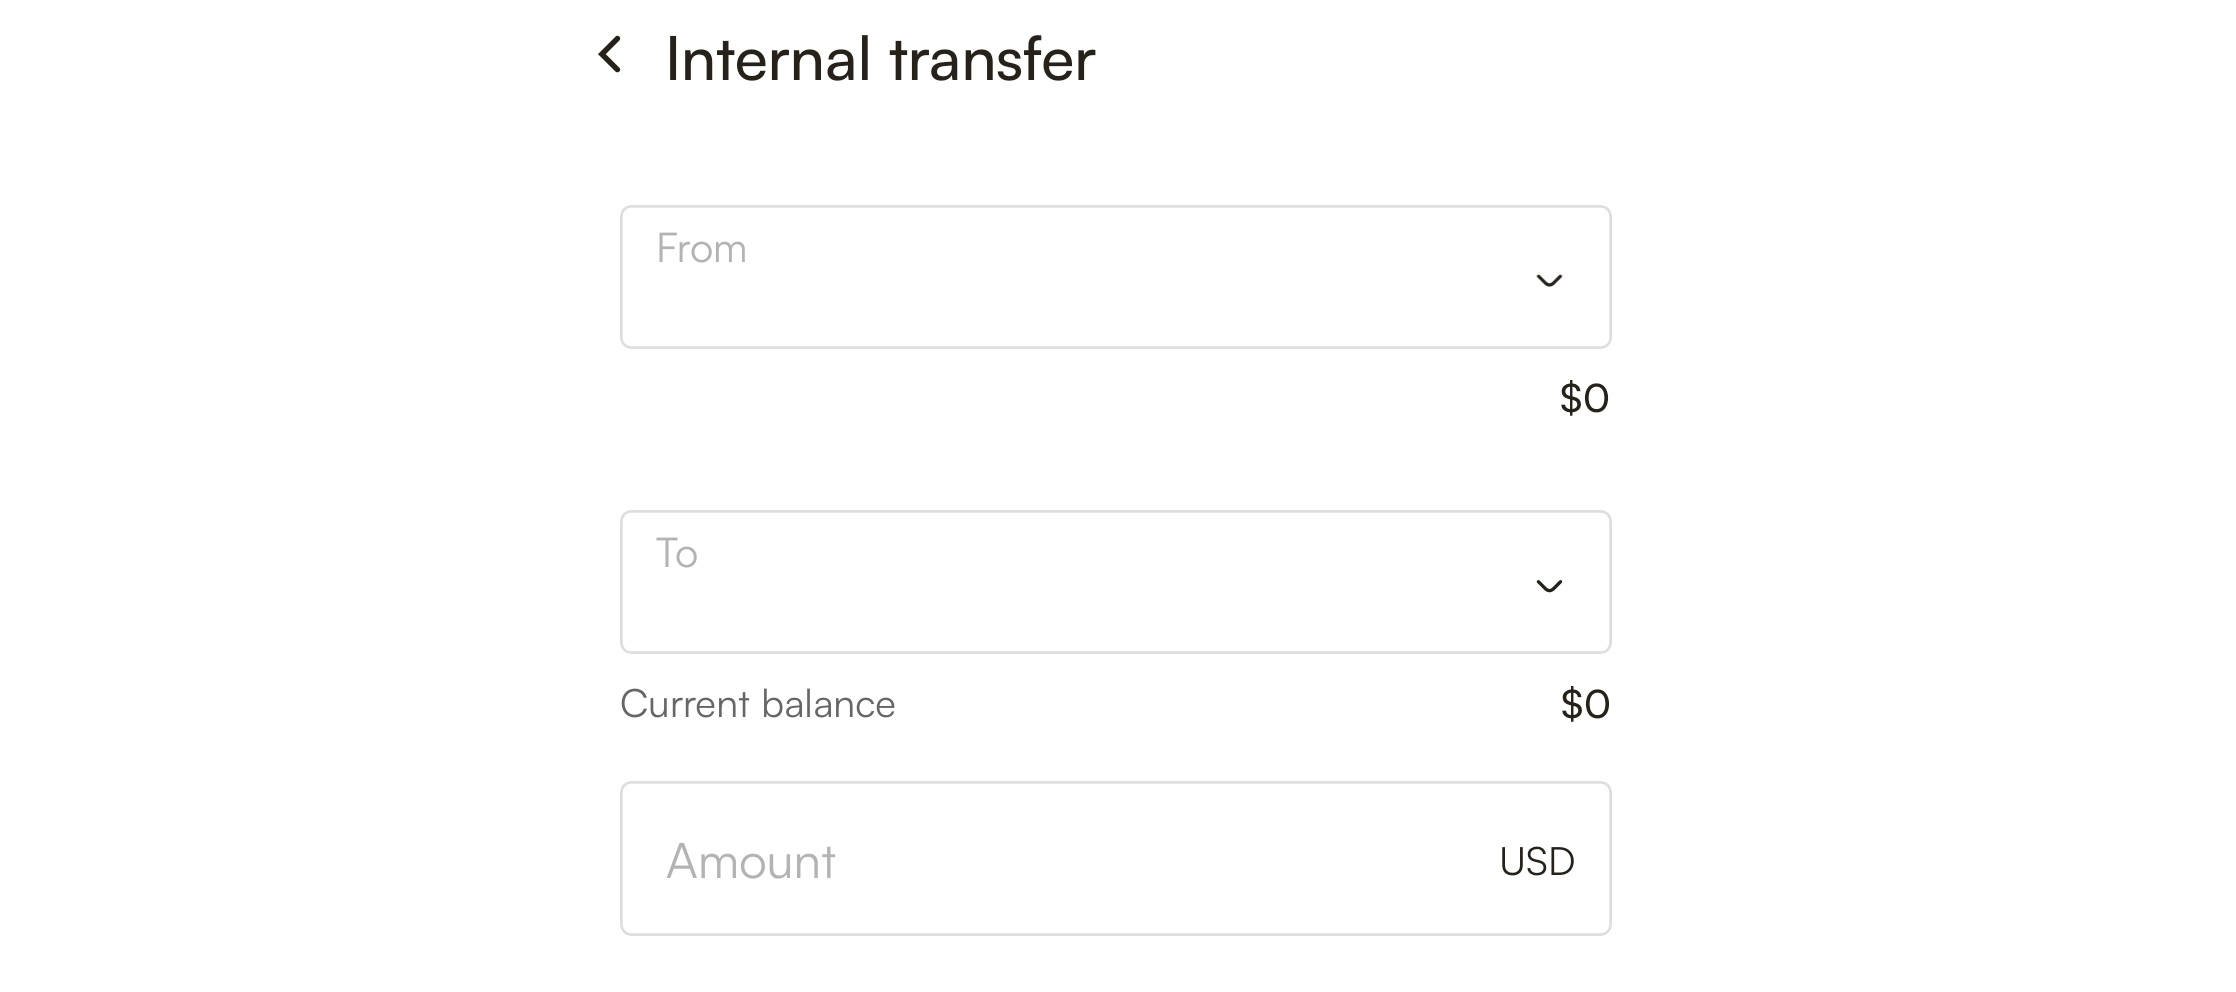
Task: Open the To account dropdown
Action: pyautogui.click(x=1115, y=582)
